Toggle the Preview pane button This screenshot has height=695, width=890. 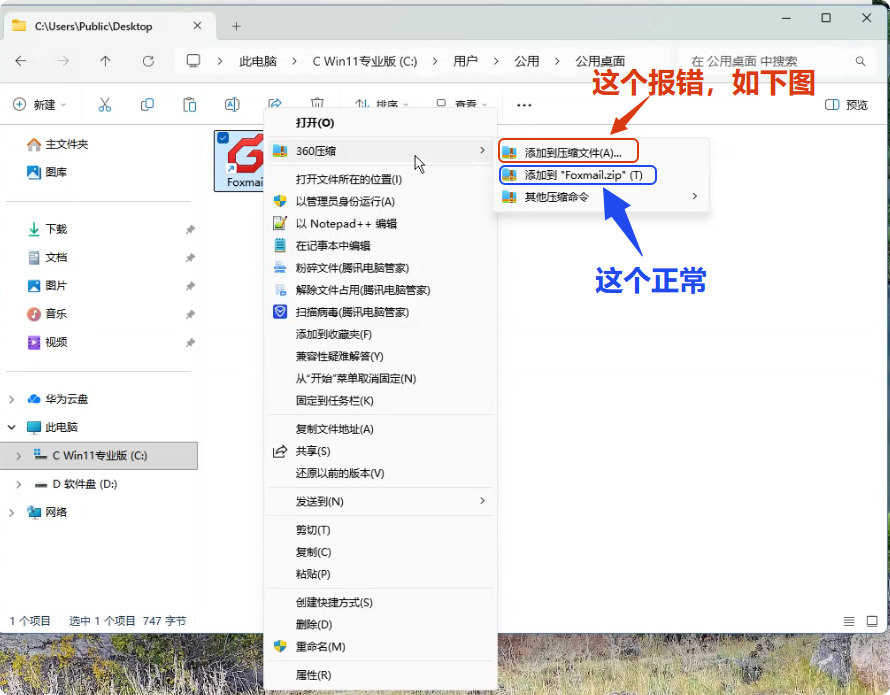[x=846, y=104]
